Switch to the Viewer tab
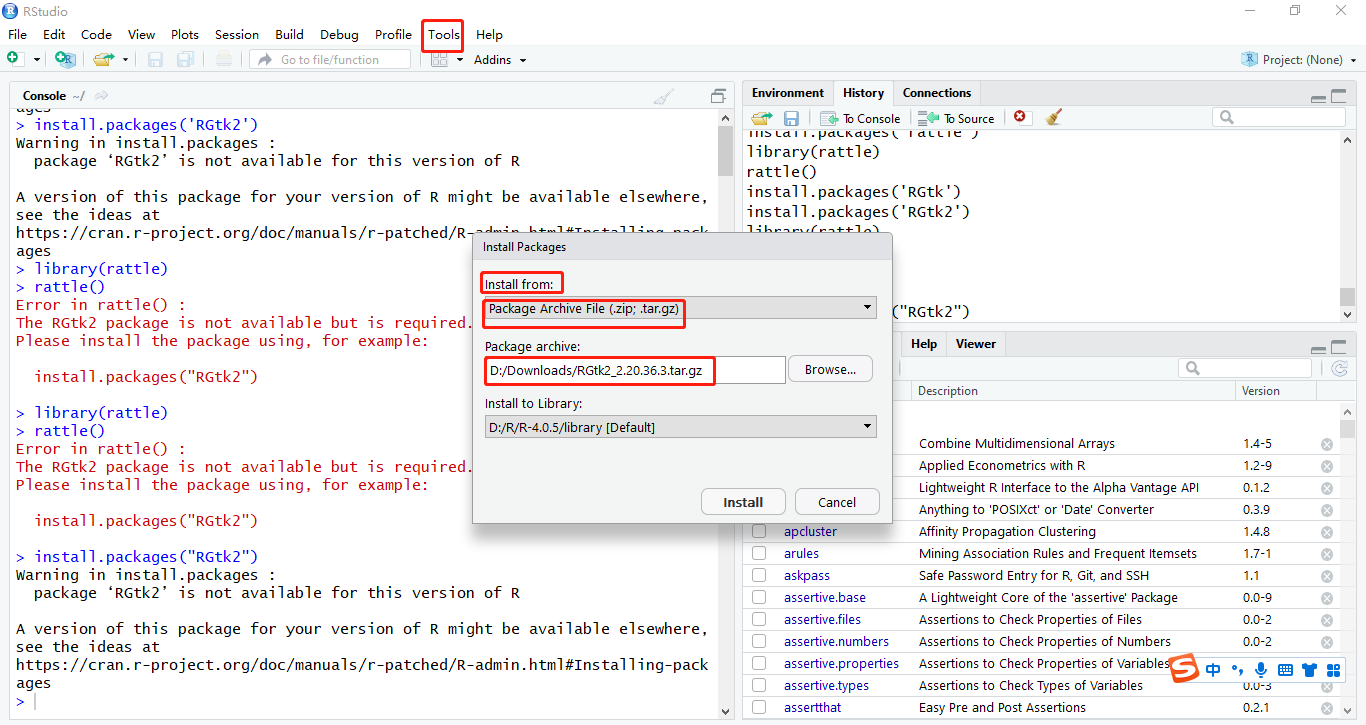1366x725 pixels. (974, 344)
